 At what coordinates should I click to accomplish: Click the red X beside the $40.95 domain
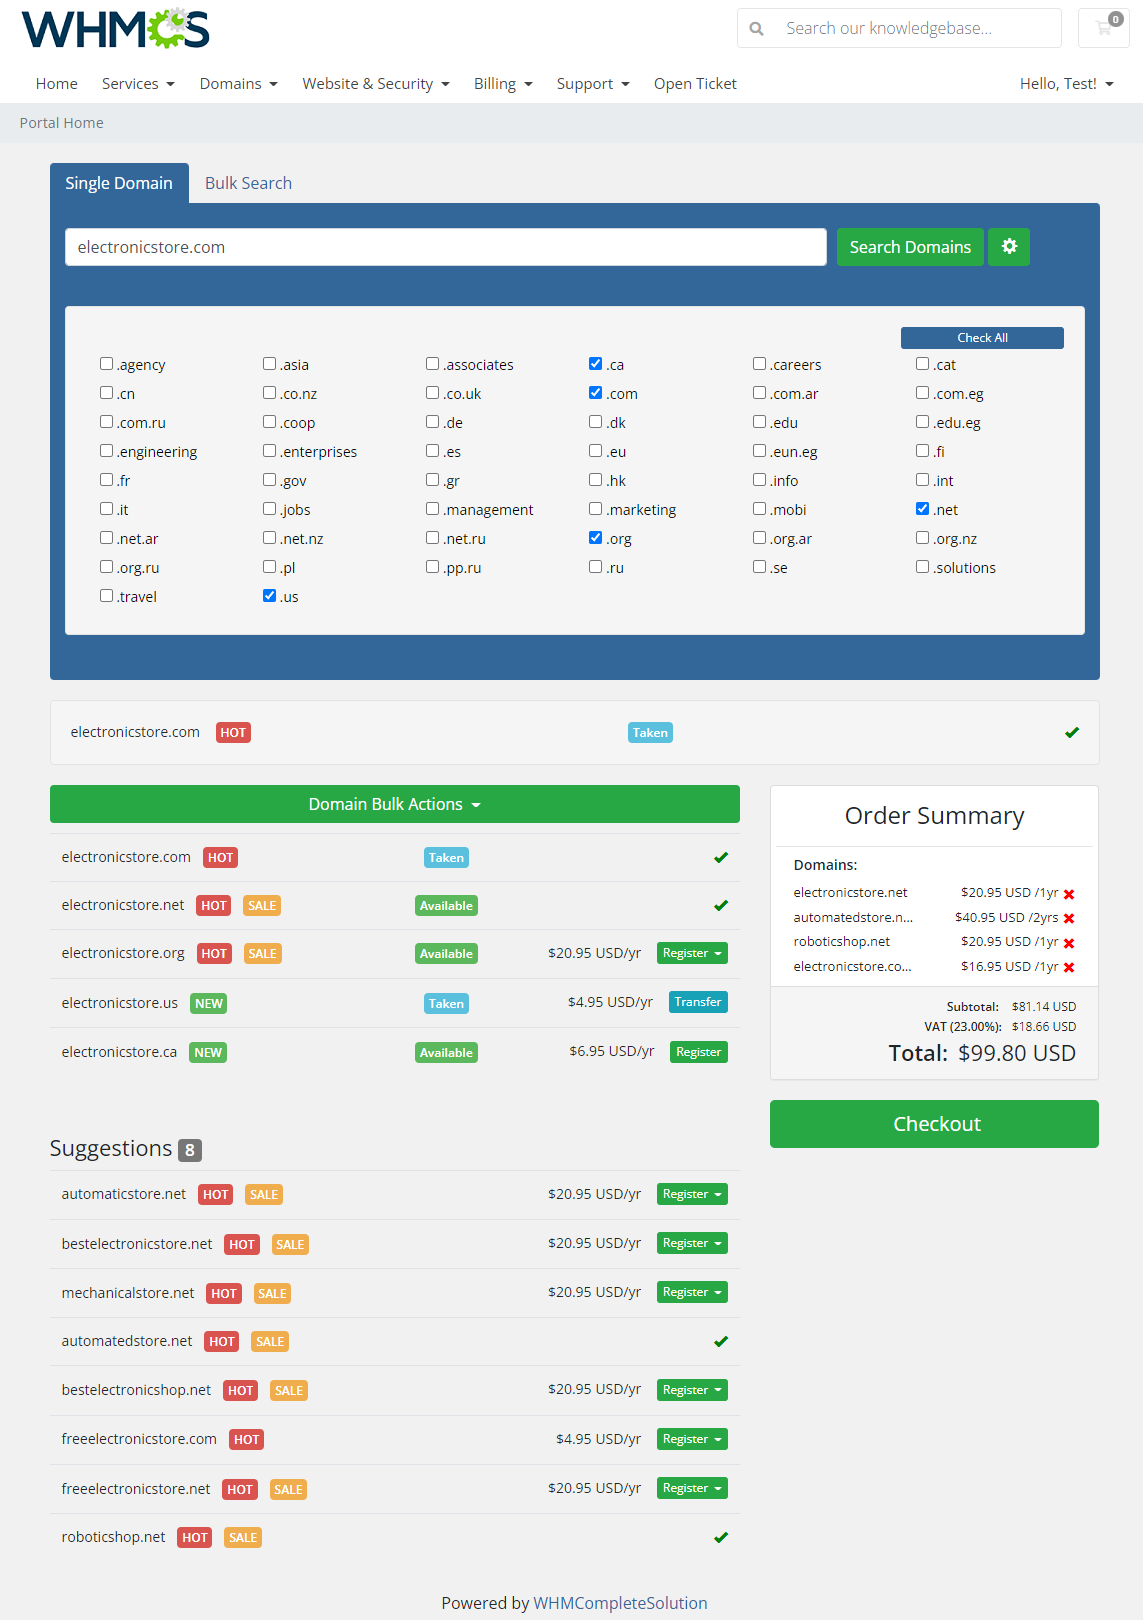pyautogui.click(x=1069, y=918)
